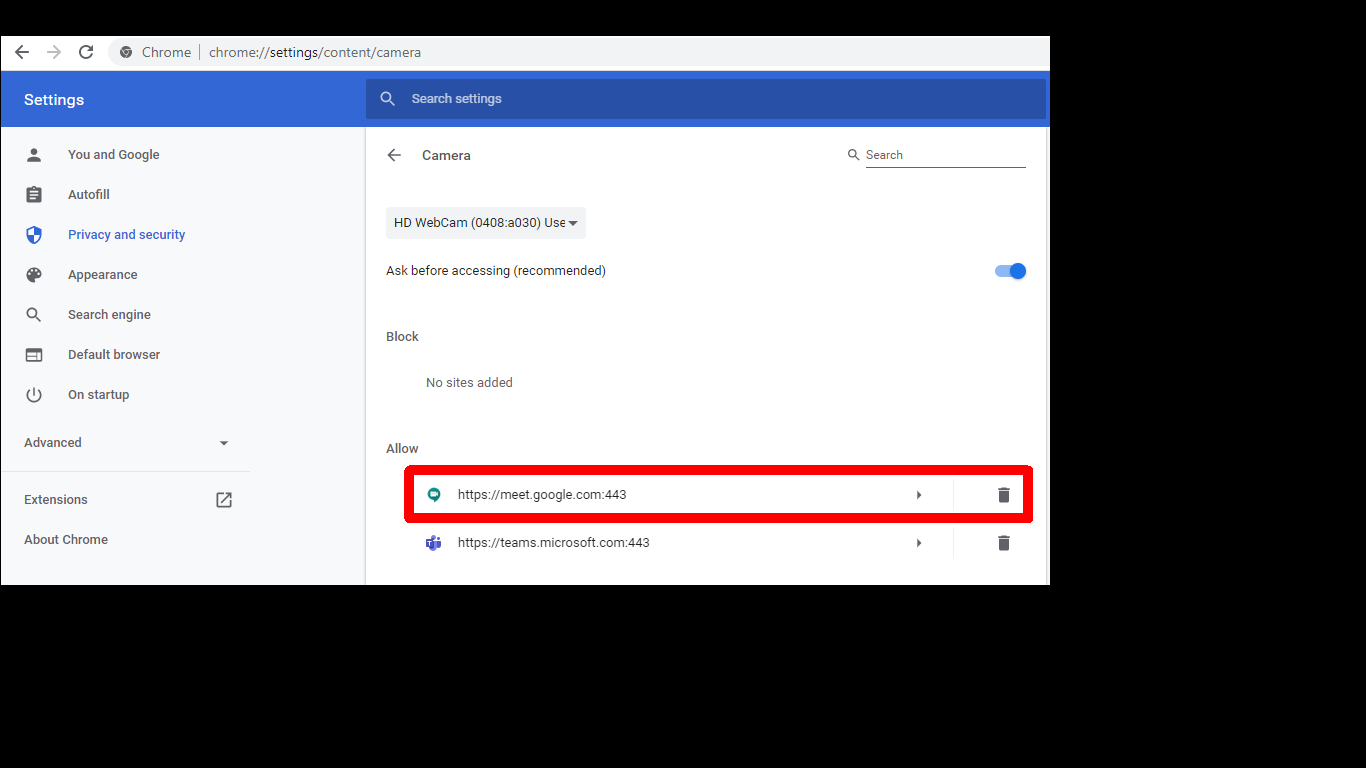Screen dimensions: 1366x768
Task: Click the Search settings input field
Action: (706, 99)
